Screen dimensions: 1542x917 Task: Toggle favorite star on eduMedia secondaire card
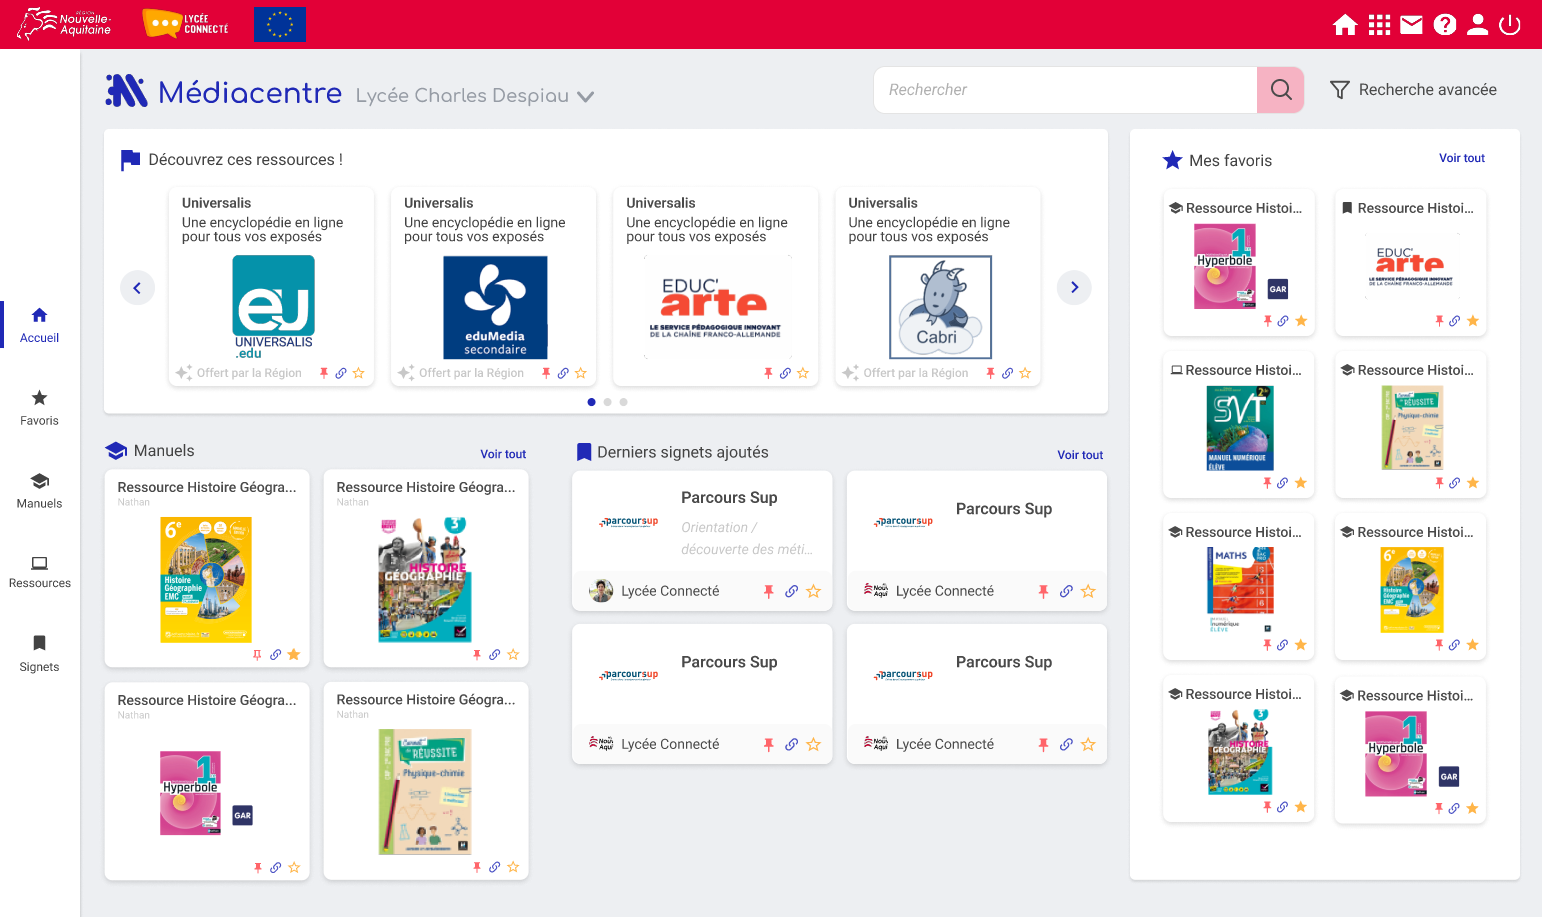click(x=581, y=373)
